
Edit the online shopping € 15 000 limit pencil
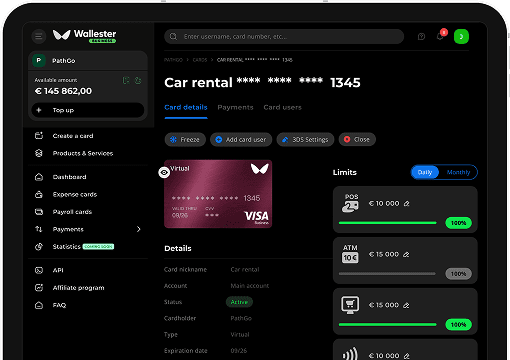[x=406, y=305]
